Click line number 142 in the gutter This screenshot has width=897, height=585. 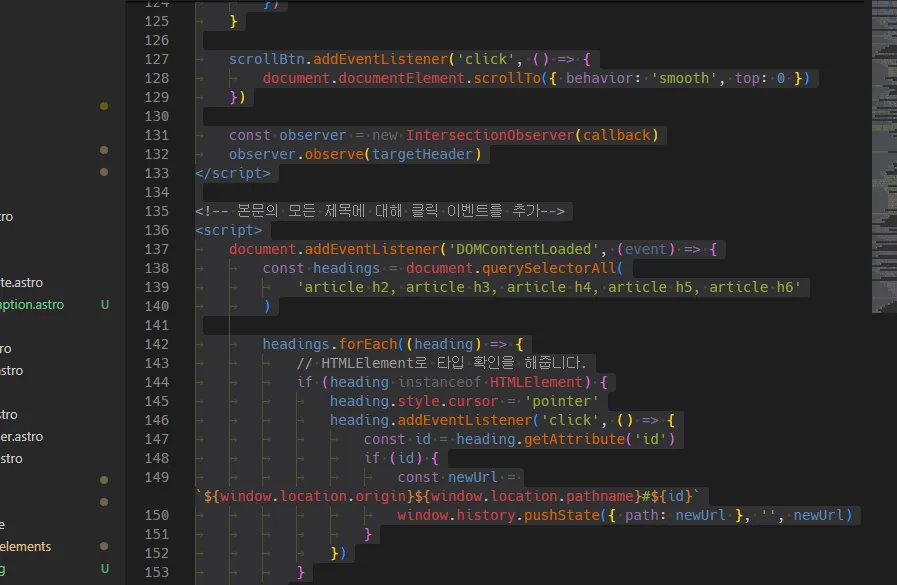pyautogui.click(x=157, y=344)
